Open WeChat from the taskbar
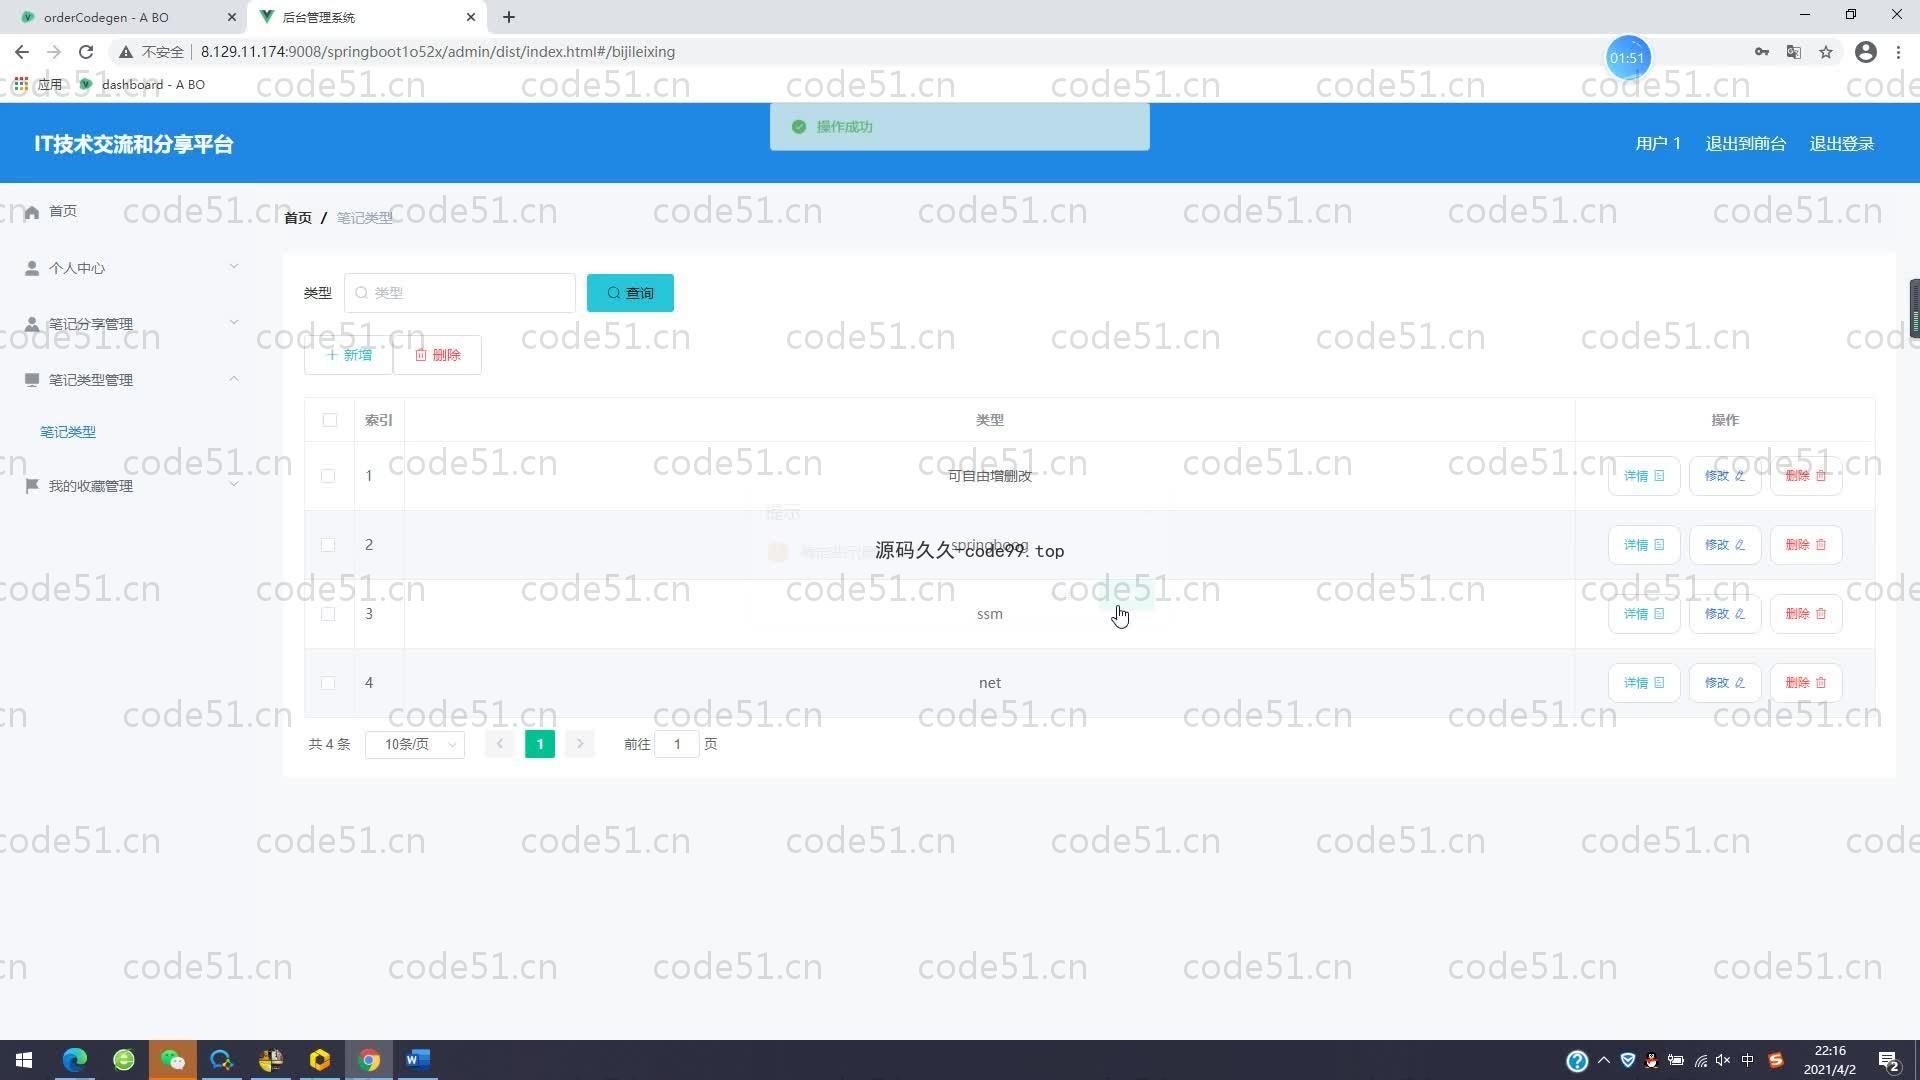 tap(172, 1060)
